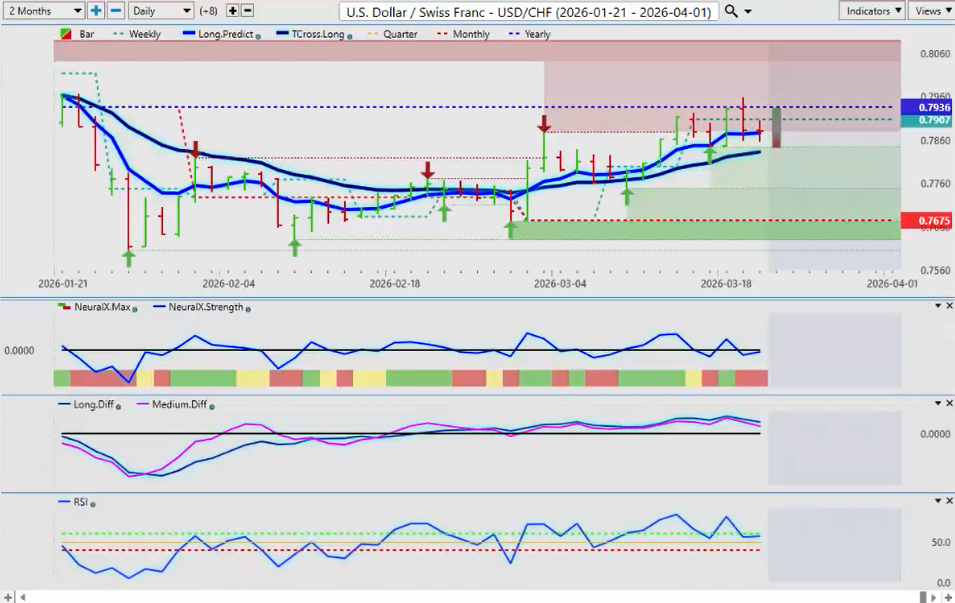955x603 pixels.
Task: Open the Views menu
Action: (931, 10)
